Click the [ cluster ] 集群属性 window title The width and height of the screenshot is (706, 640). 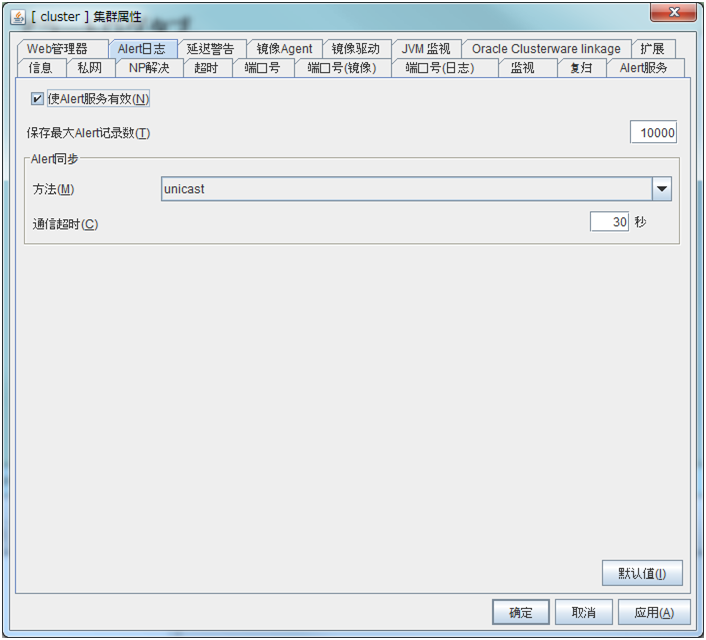(x=86, y=17)
